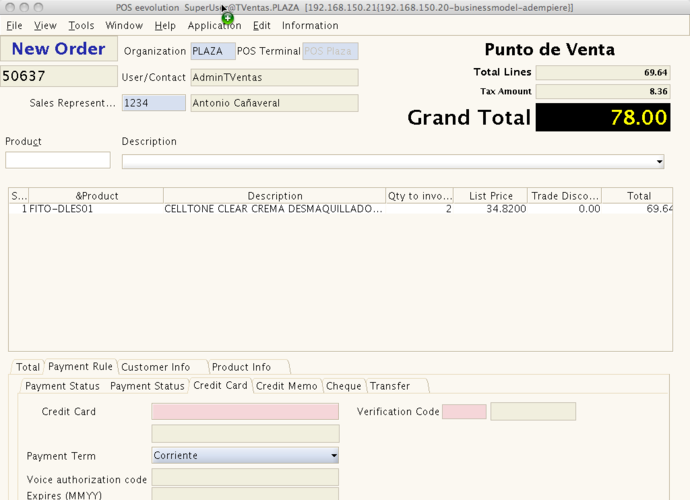Click the User/Contact field AdminTVentas

[274, 77]
